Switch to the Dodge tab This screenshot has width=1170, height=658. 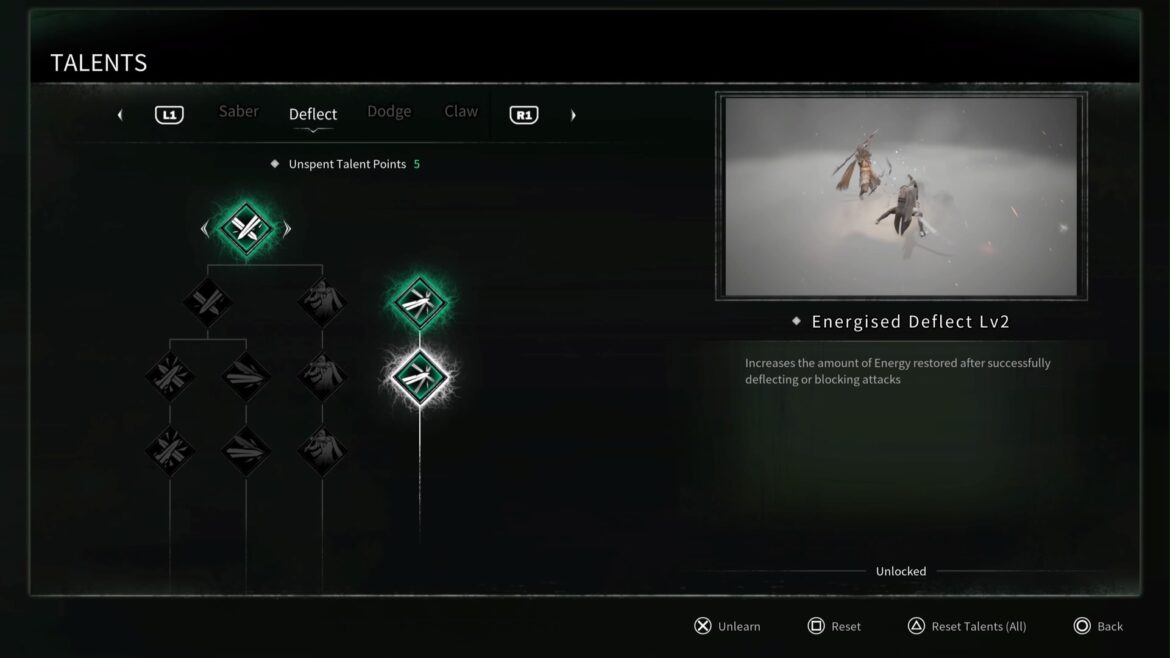(x=389, y=111)
